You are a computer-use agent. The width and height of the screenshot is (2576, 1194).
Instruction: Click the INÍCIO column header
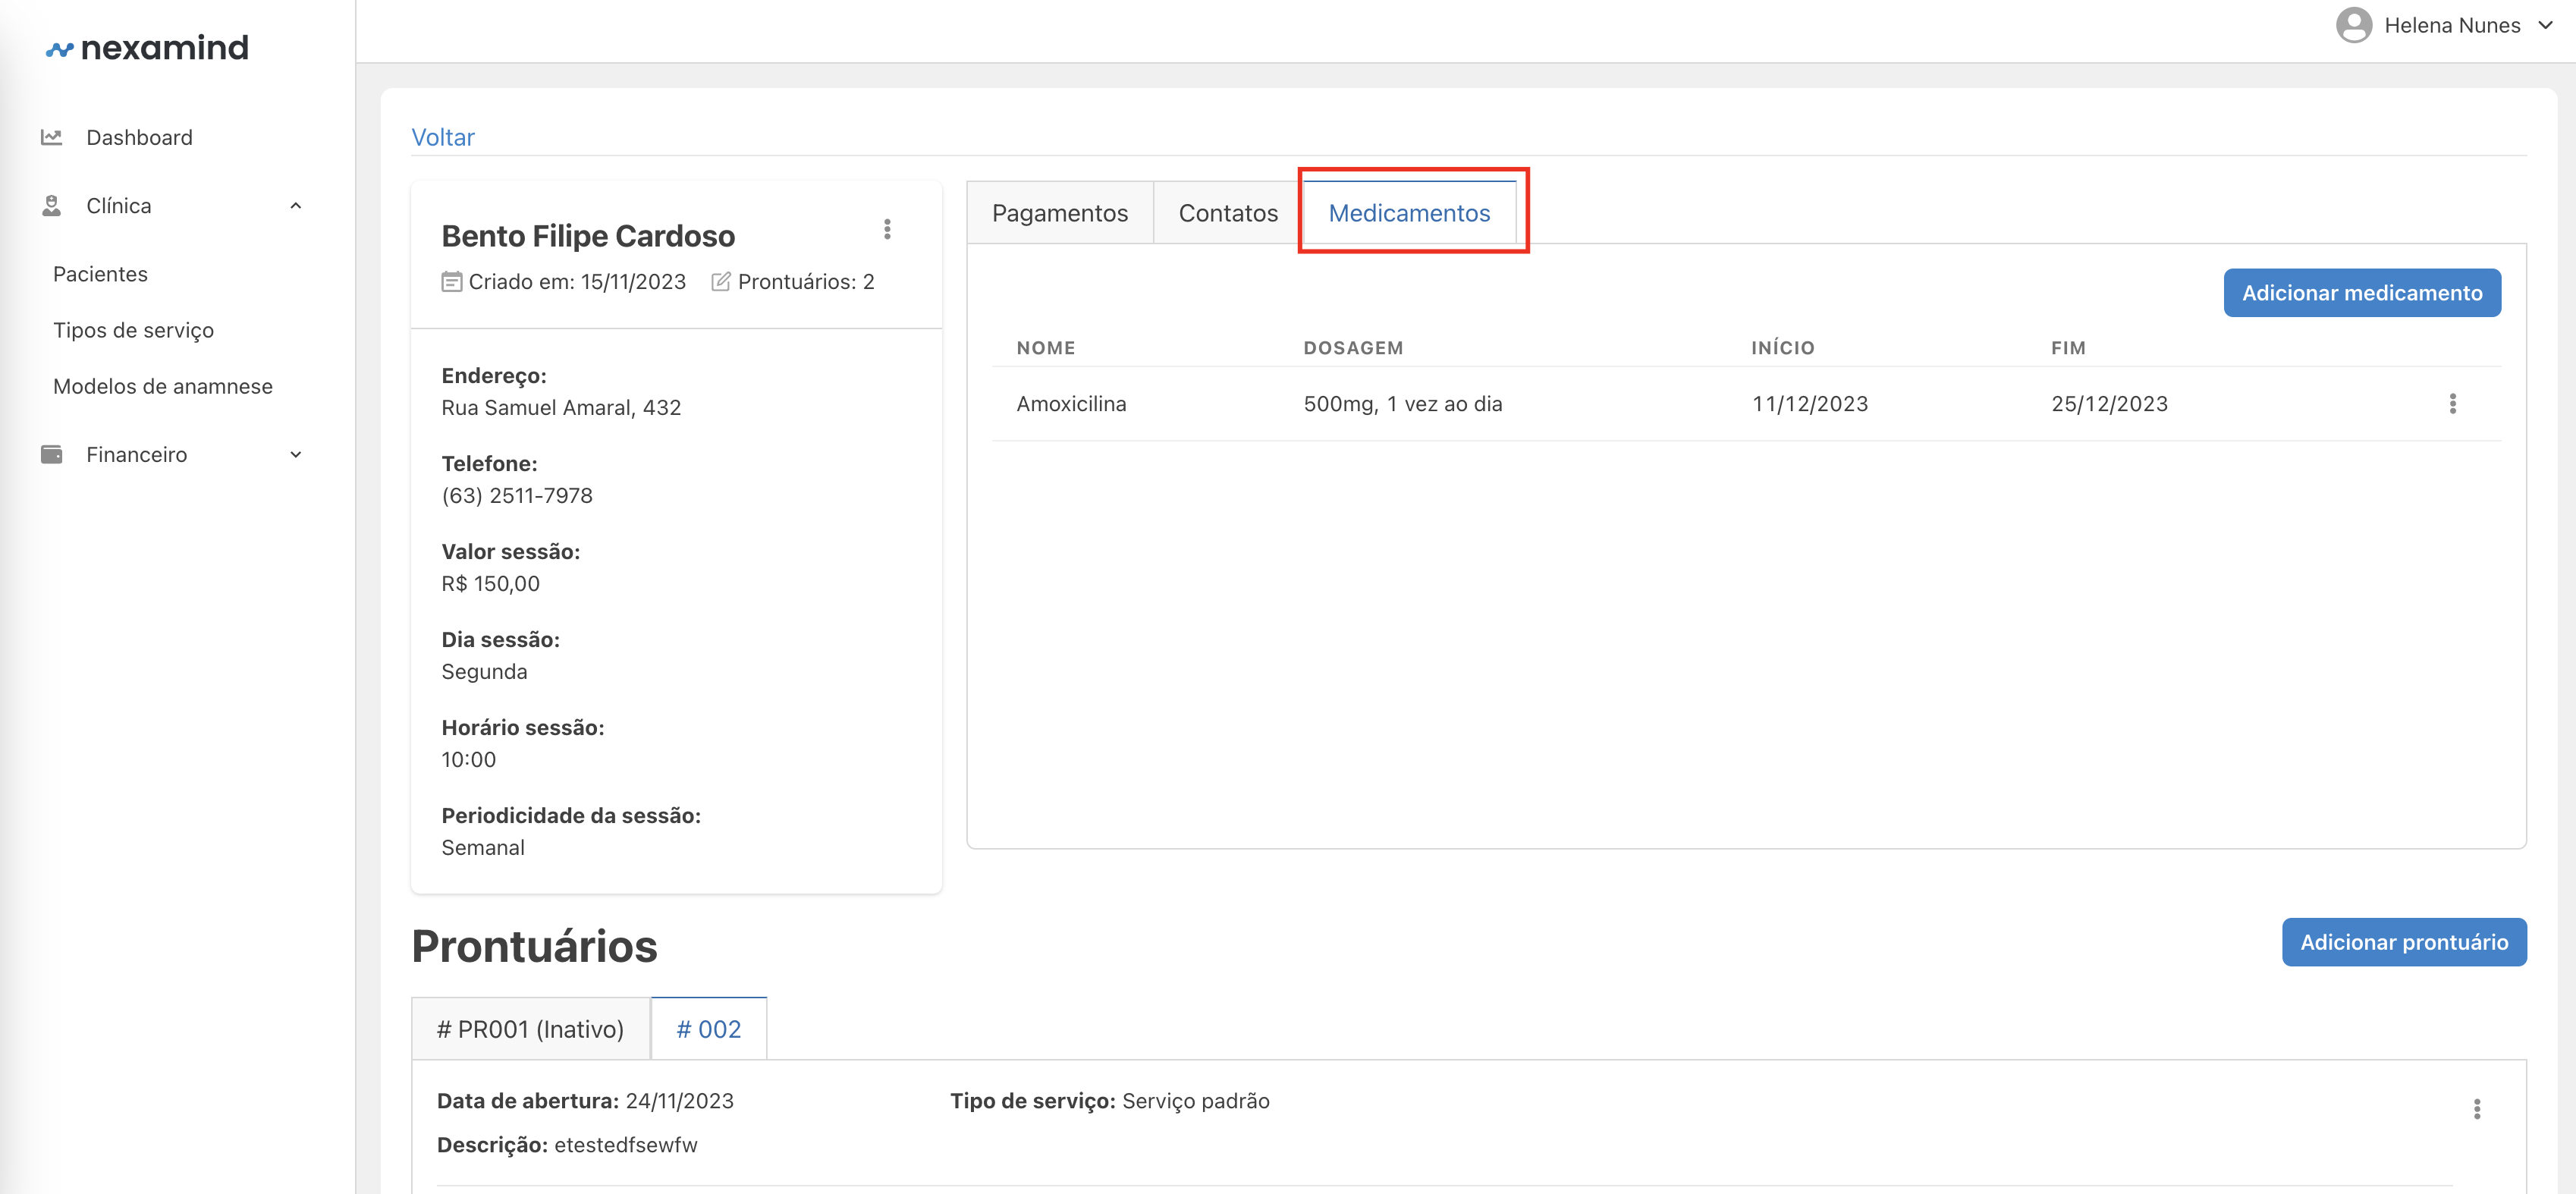click(x=1782, y=348)
